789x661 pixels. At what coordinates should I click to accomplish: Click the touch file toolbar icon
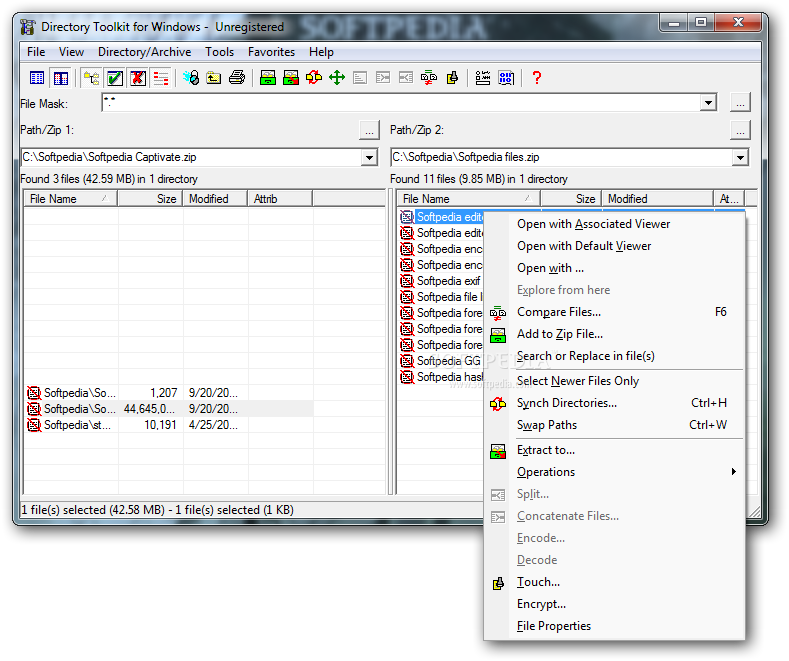point(452,77)
